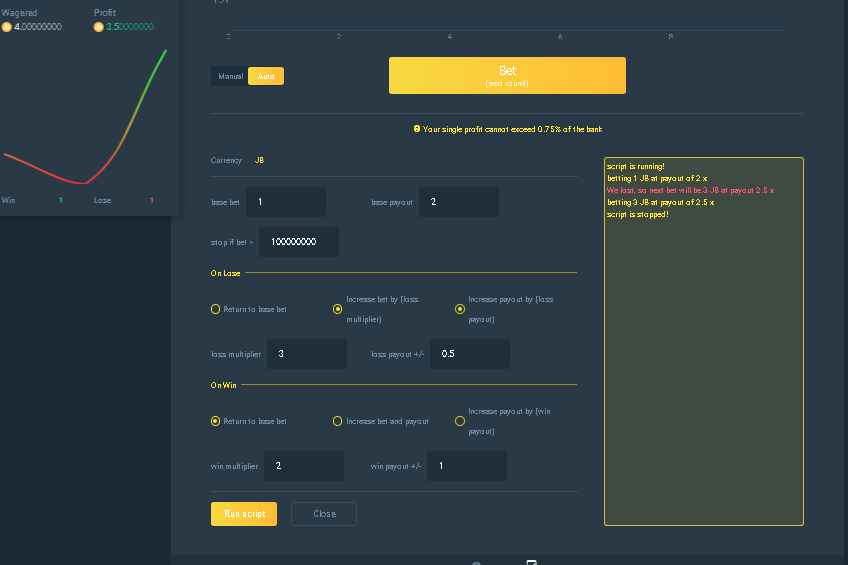
Task: Open the JB currency selector
Action: point(259,160)
